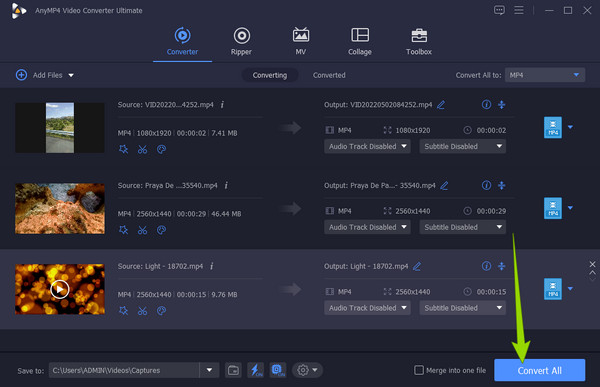This screenshot has height=387, width=600.
Task: Open the settings gear menu
Action: click(307, 370)
